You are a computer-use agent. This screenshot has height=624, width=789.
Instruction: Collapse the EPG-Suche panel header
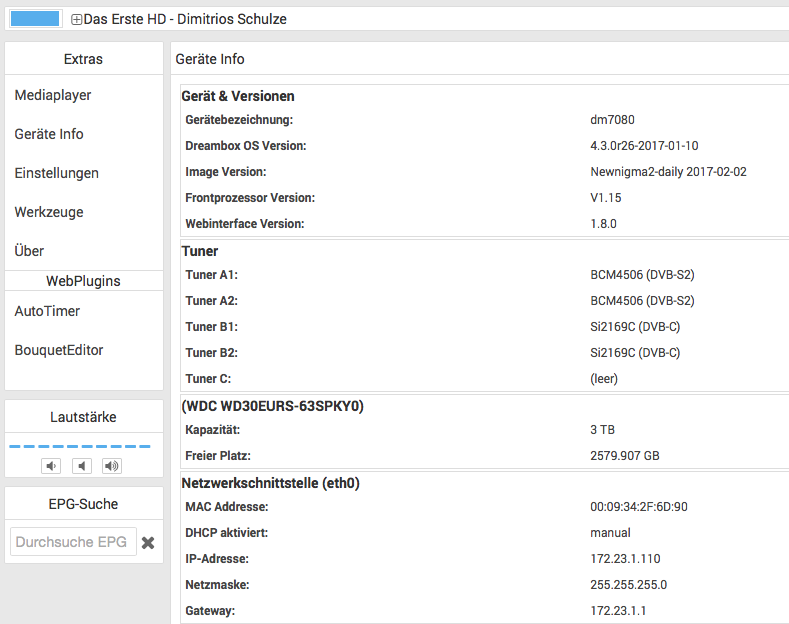[x=83, y=505]
